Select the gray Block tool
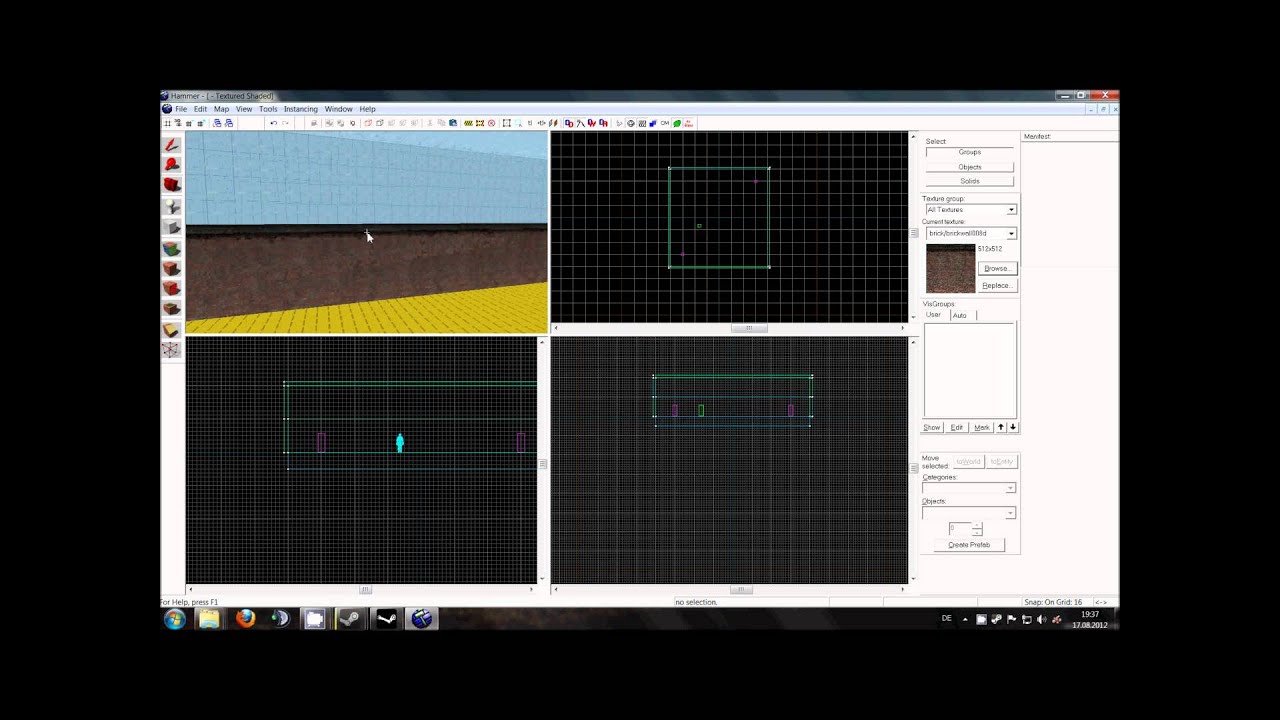This screenshot has height=720, width=1280. coord(172,228)
